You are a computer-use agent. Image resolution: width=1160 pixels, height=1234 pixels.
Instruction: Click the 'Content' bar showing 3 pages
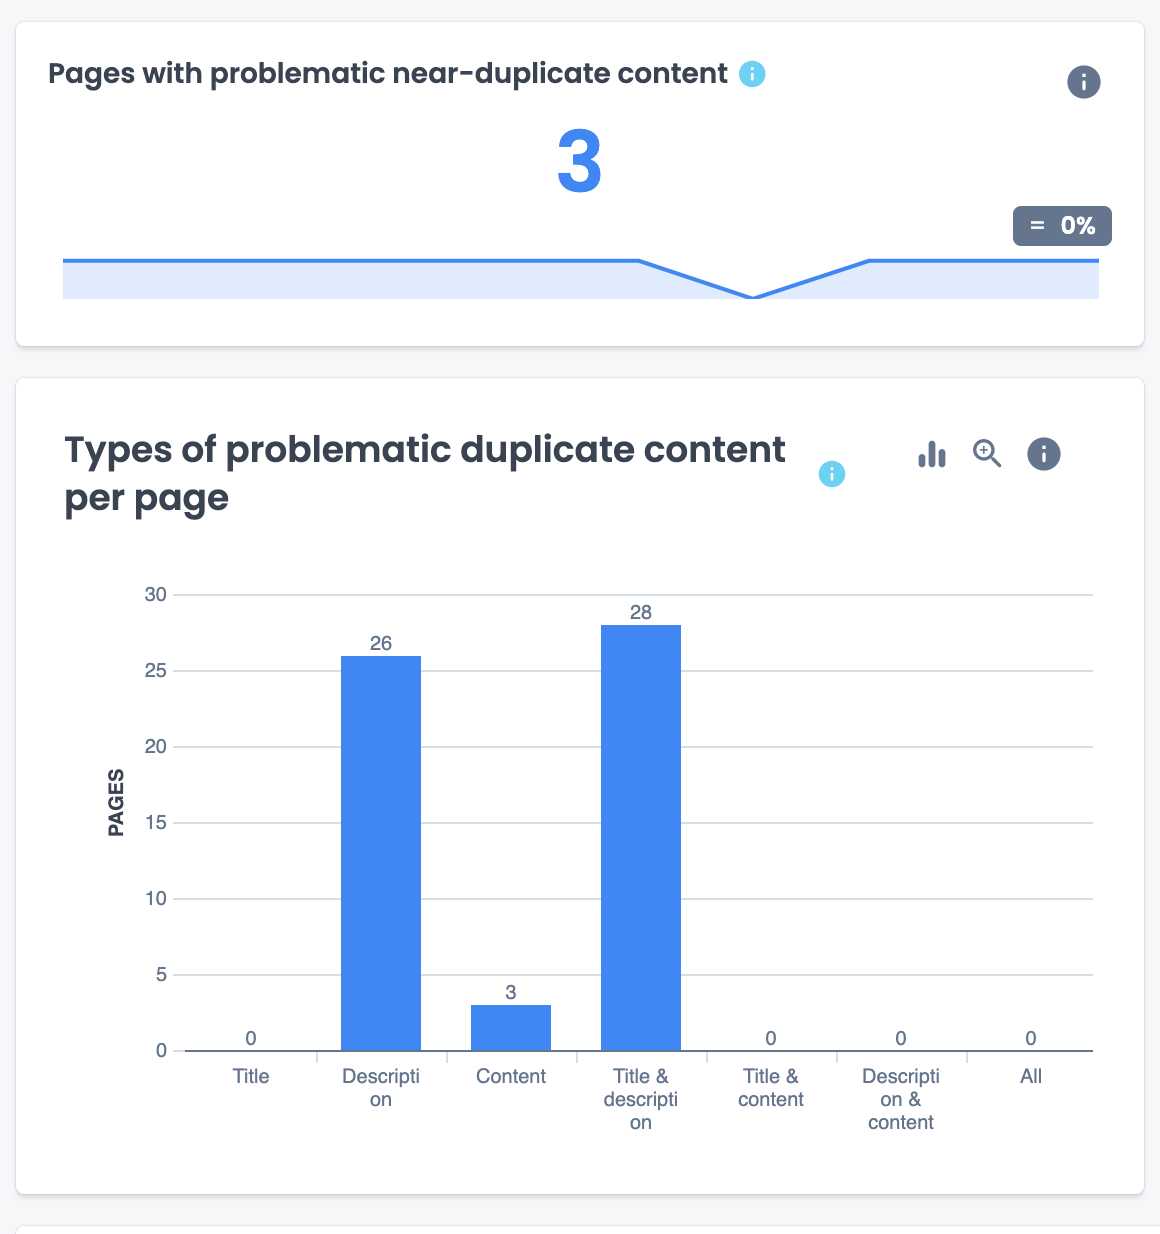(511, 1027)
